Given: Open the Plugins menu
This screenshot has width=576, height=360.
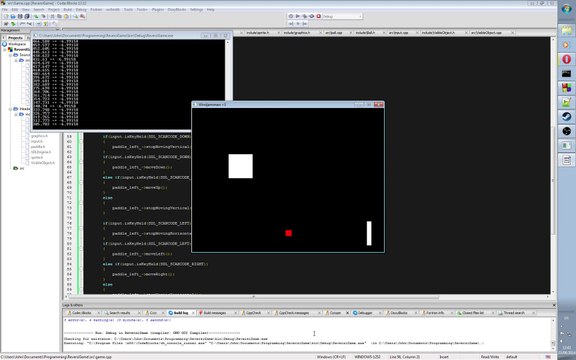Looking at the screenshot, I should point(158,10).
